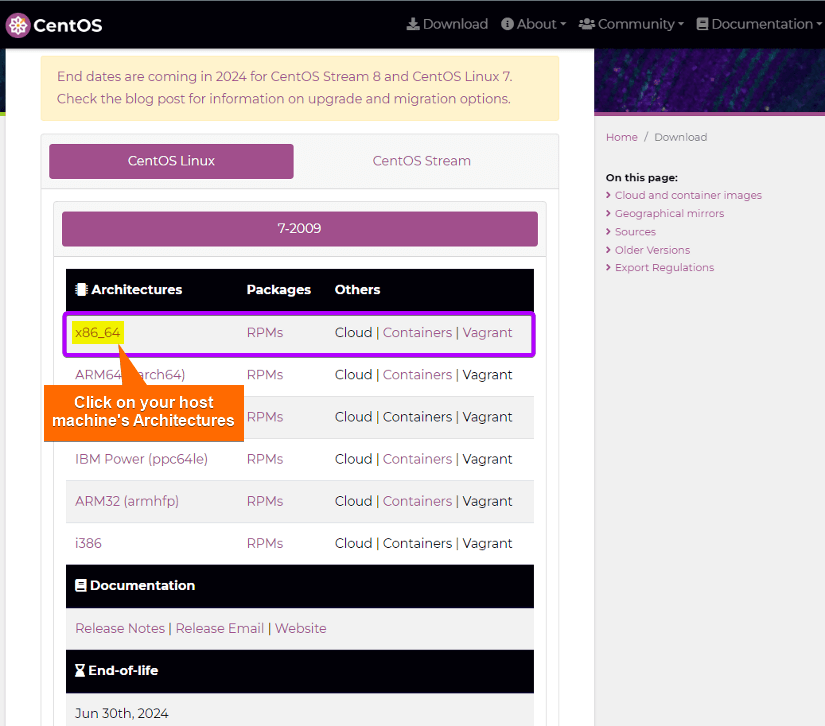Screen dimensions: 825x726
Task: Jump to Sources section
Action: (x=635, y=232)
